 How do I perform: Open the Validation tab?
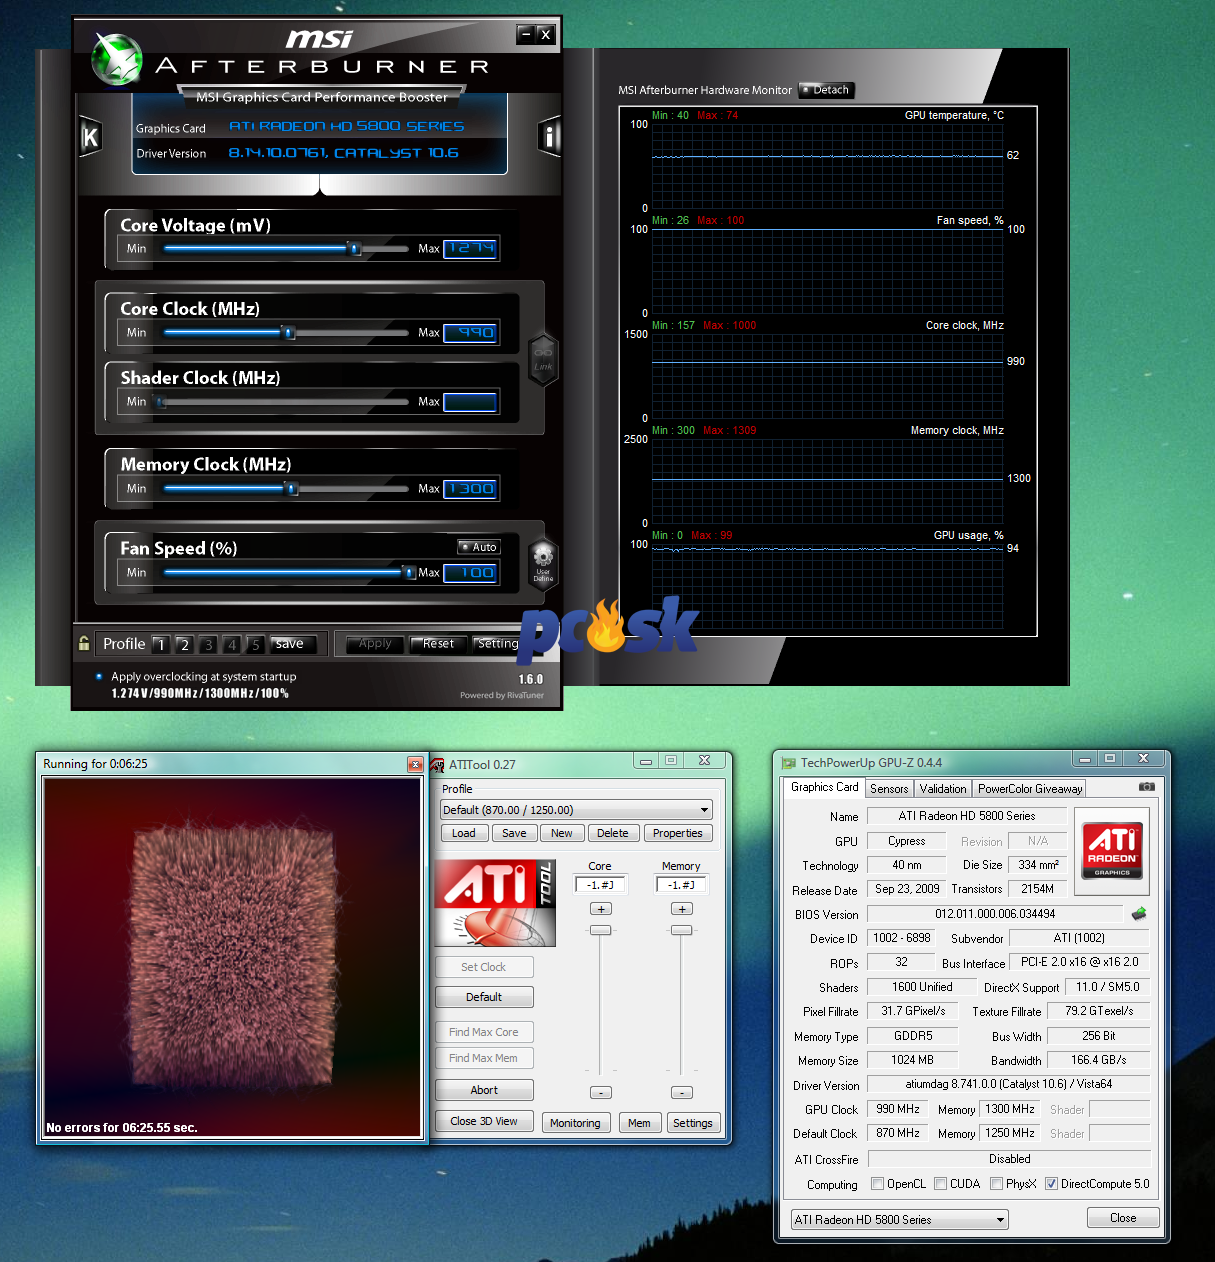(943, 789)
